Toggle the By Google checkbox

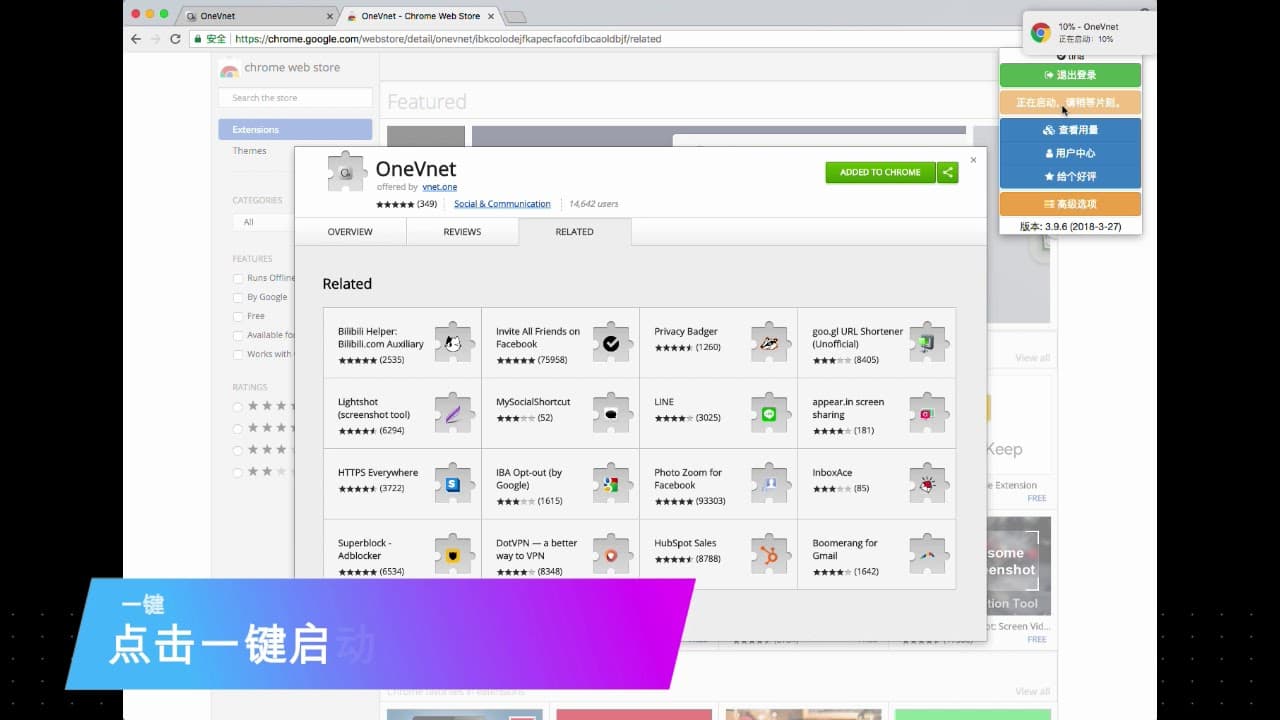tap(238, 297)
